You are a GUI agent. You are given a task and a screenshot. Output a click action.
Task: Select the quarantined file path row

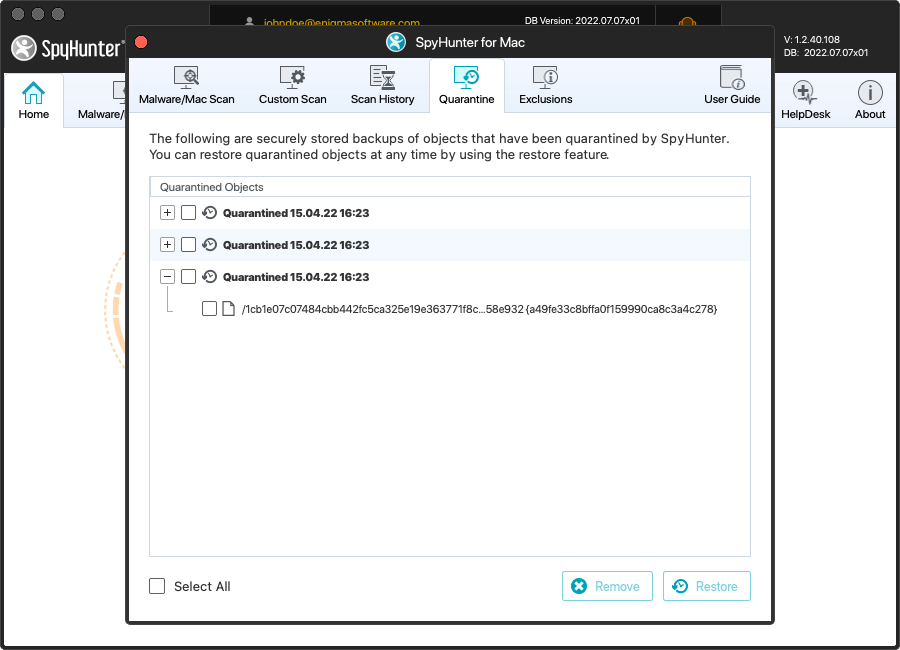479,309
